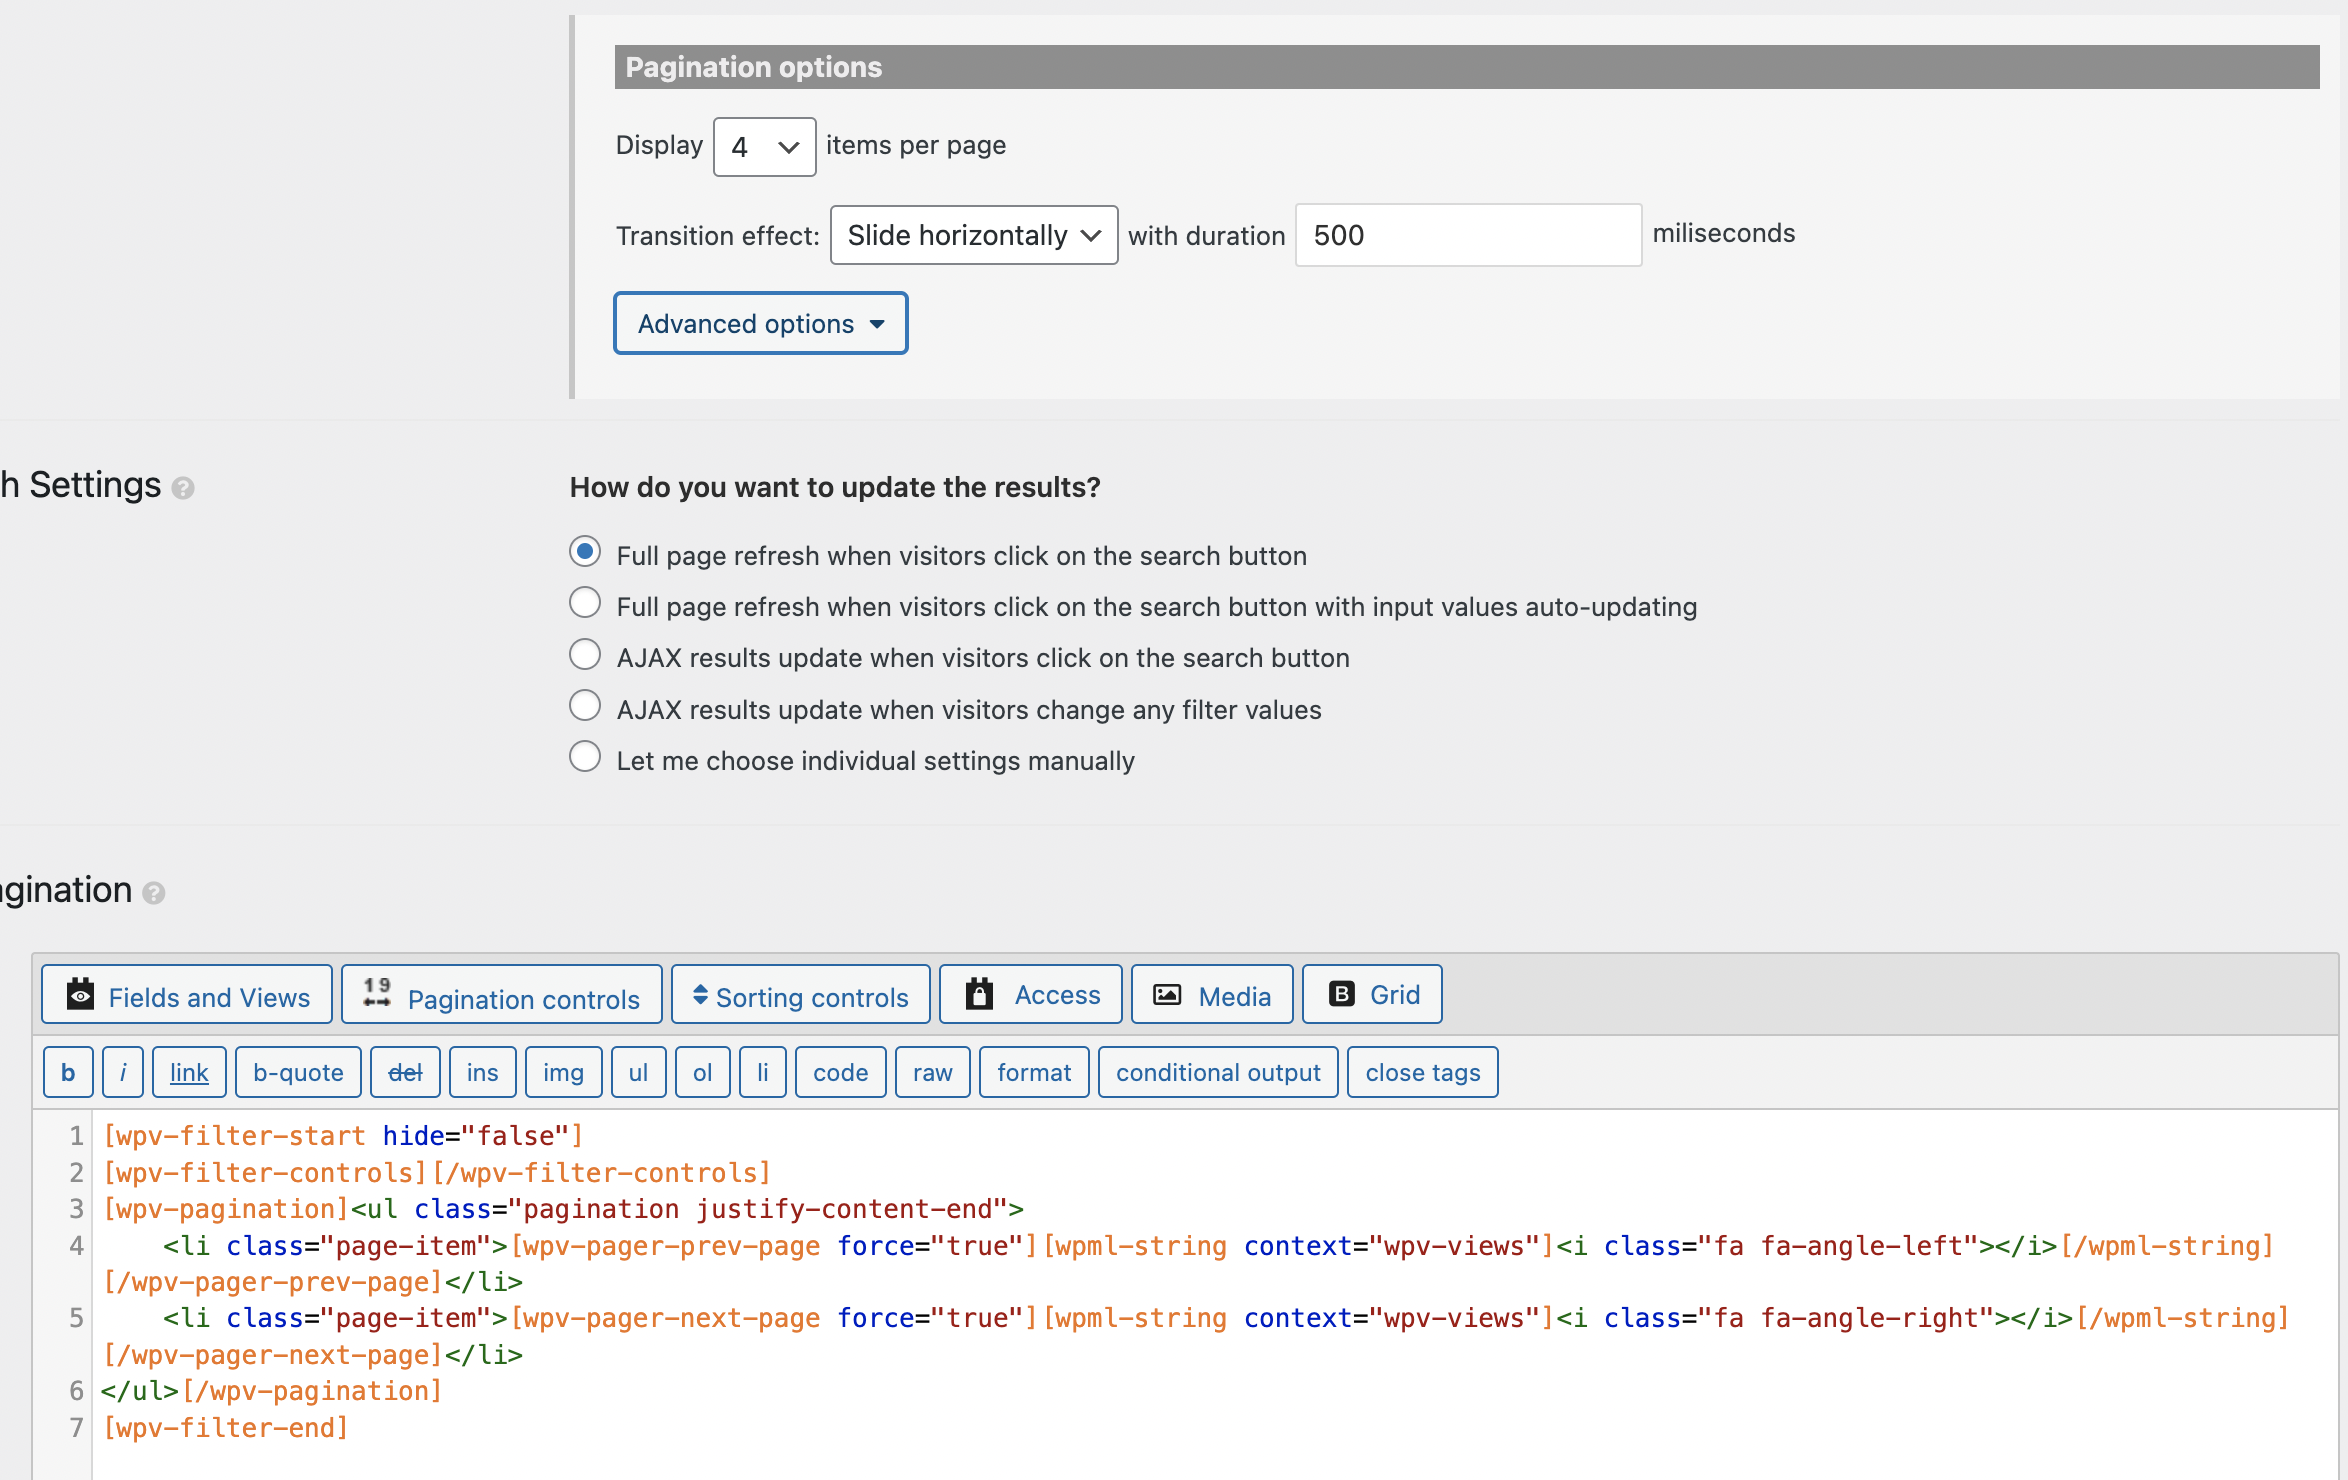Image resolution: width=2348 pixels, height=1480 pixels.
Task: Insert bold tag with b button
Action: [x=68, y=1072]
